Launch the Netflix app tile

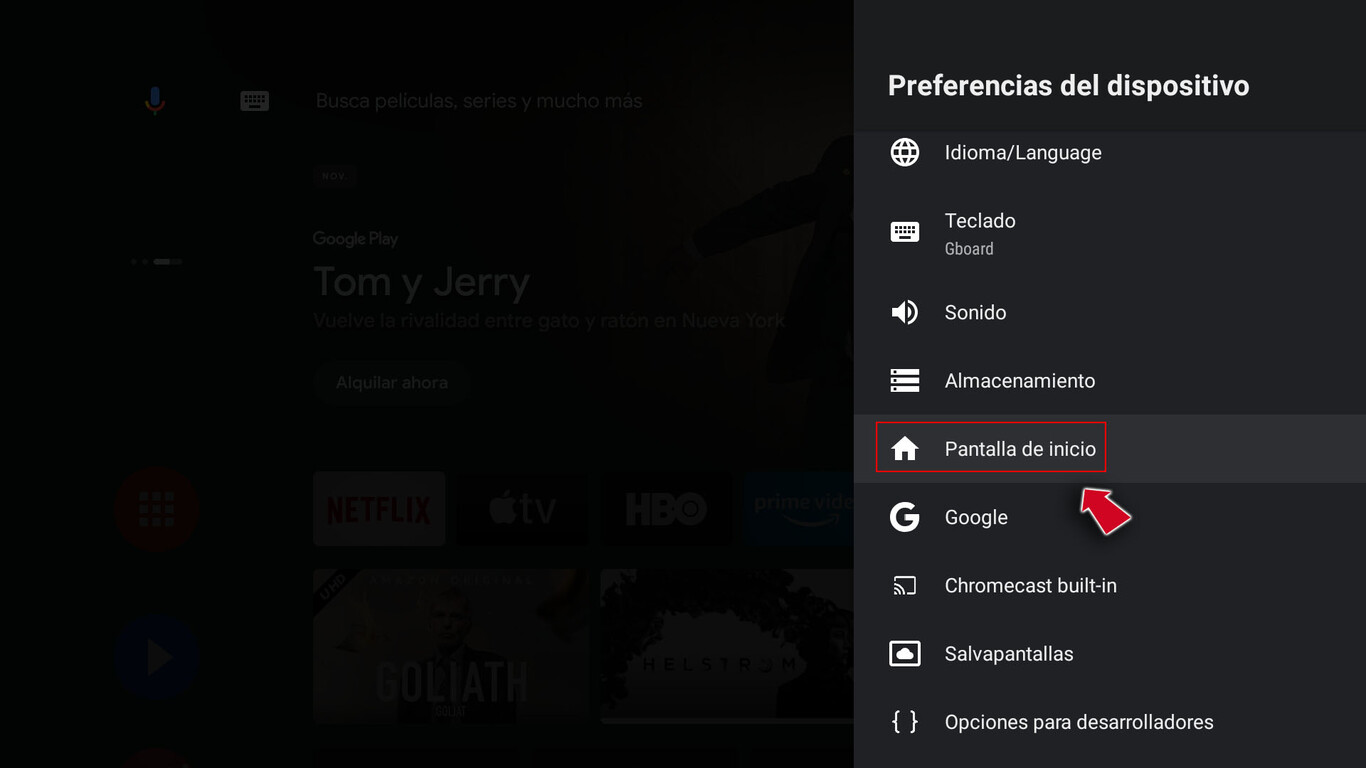(x=379, y=509)
